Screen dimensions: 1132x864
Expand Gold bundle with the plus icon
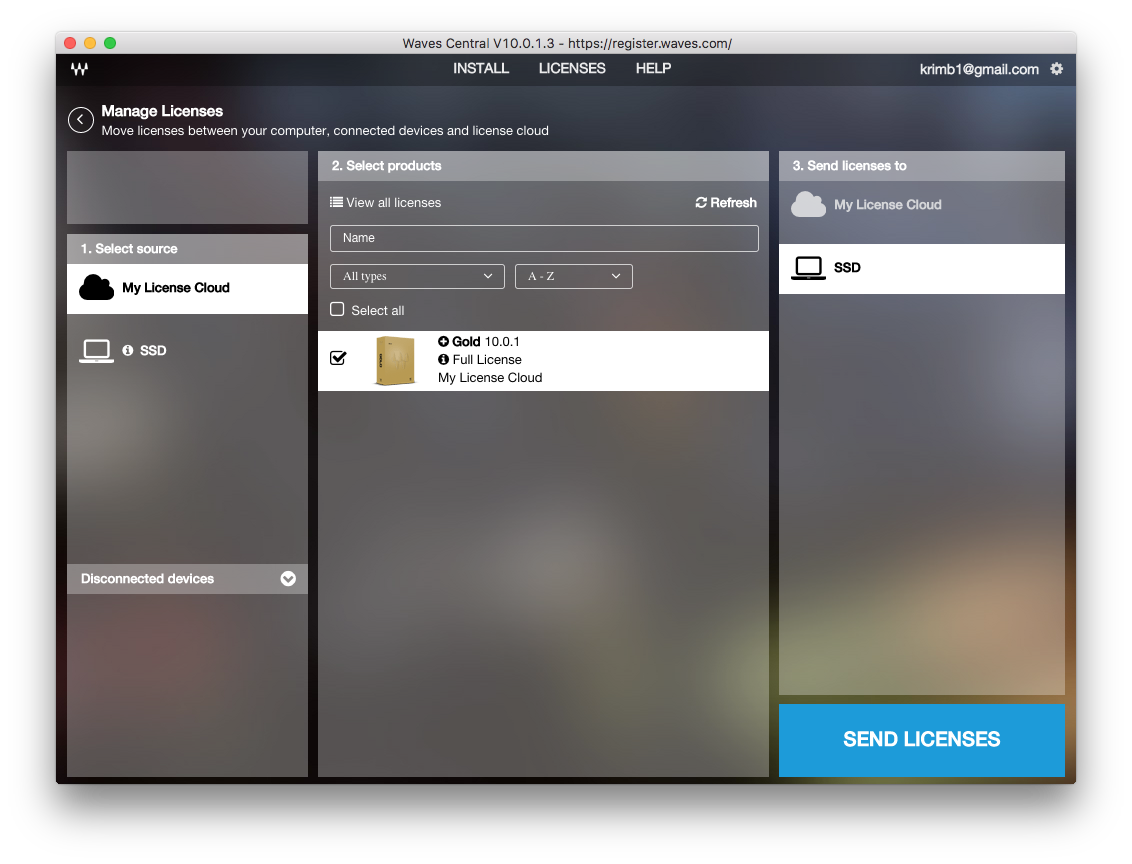coord(443,341)
